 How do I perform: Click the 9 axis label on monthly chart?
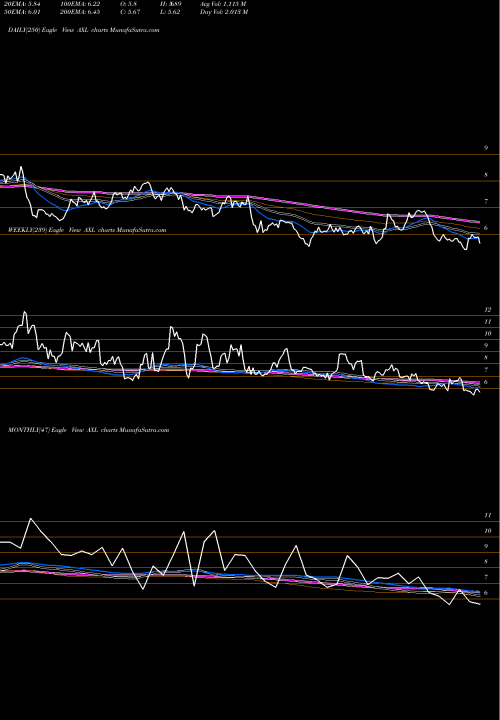(x=486, y=546)
